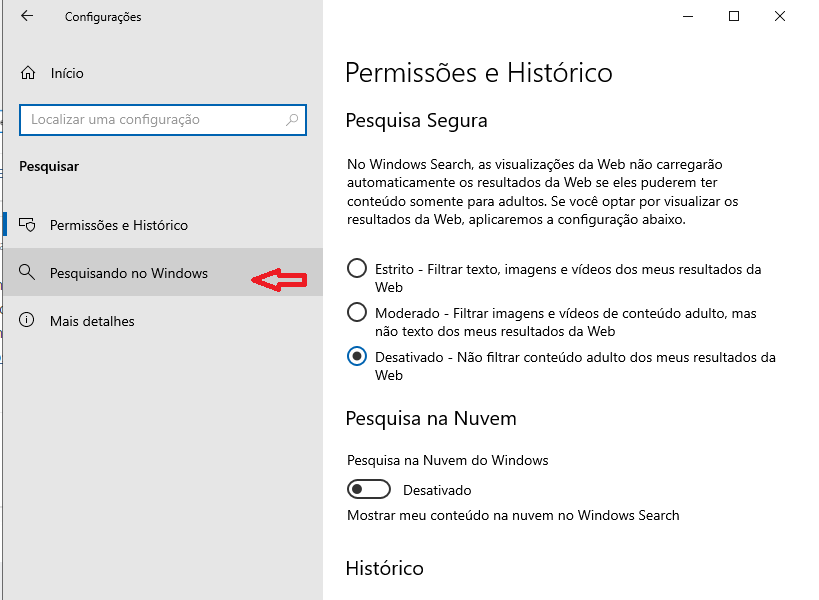Go to Início
Viewport: 819px width, 600px height.
pos(67,73)
